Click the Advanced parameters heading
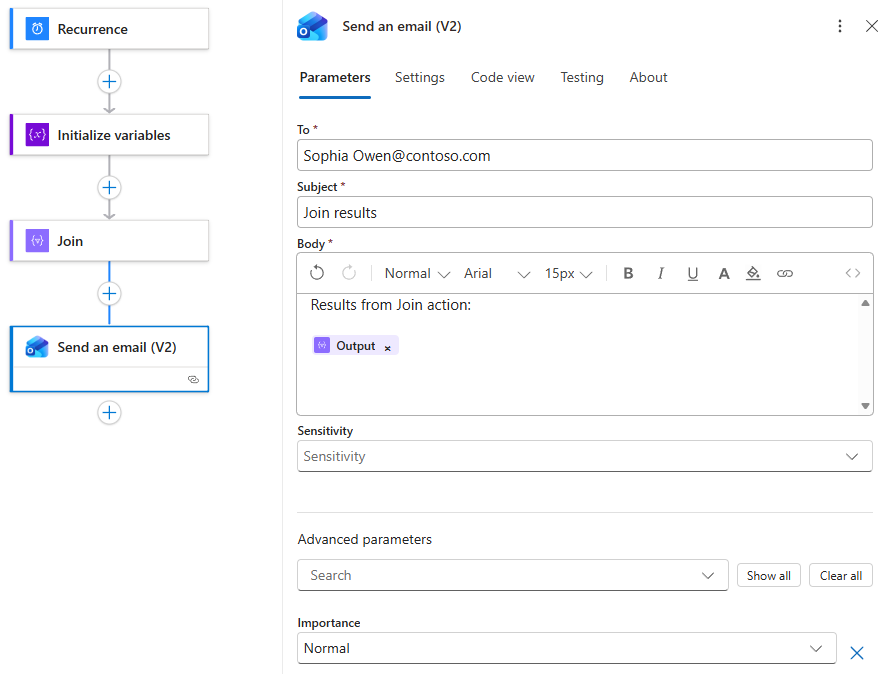The width and height of the screenshot is (883, 674). coord(364,539)
